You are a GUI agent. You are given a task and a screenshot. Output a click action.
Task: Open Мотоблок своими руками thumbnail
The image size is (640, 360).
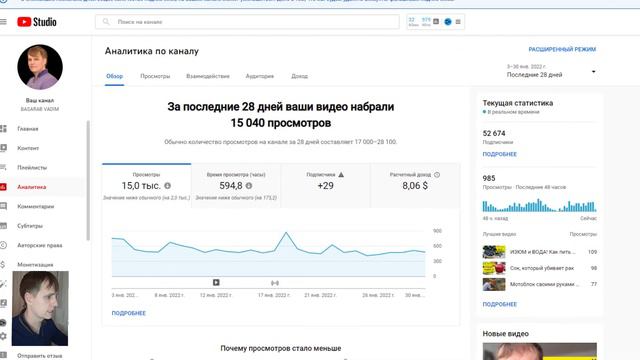(494, 284)
